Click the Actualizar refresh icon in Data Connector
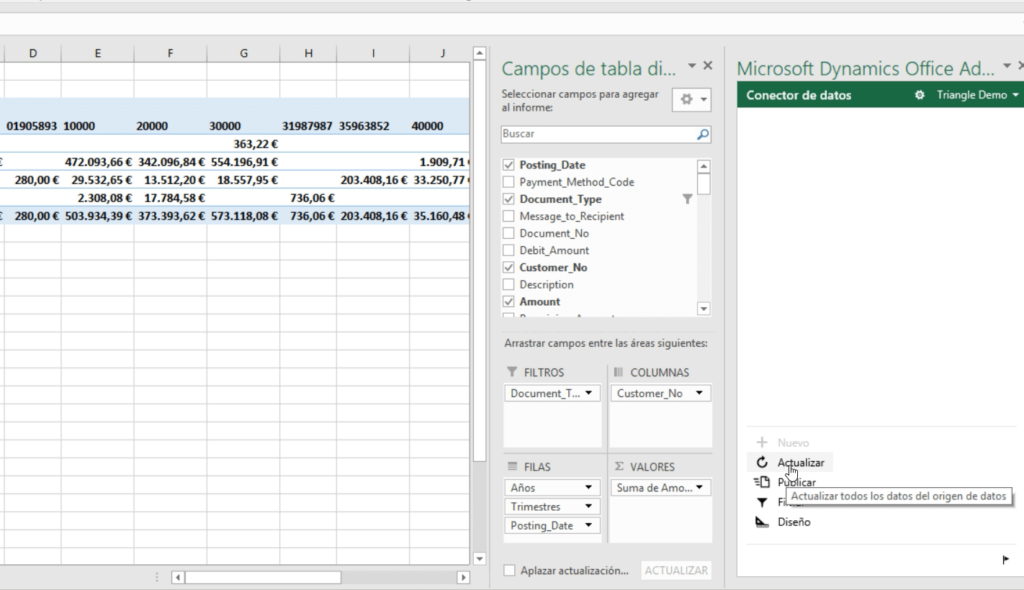 point(762,462)
